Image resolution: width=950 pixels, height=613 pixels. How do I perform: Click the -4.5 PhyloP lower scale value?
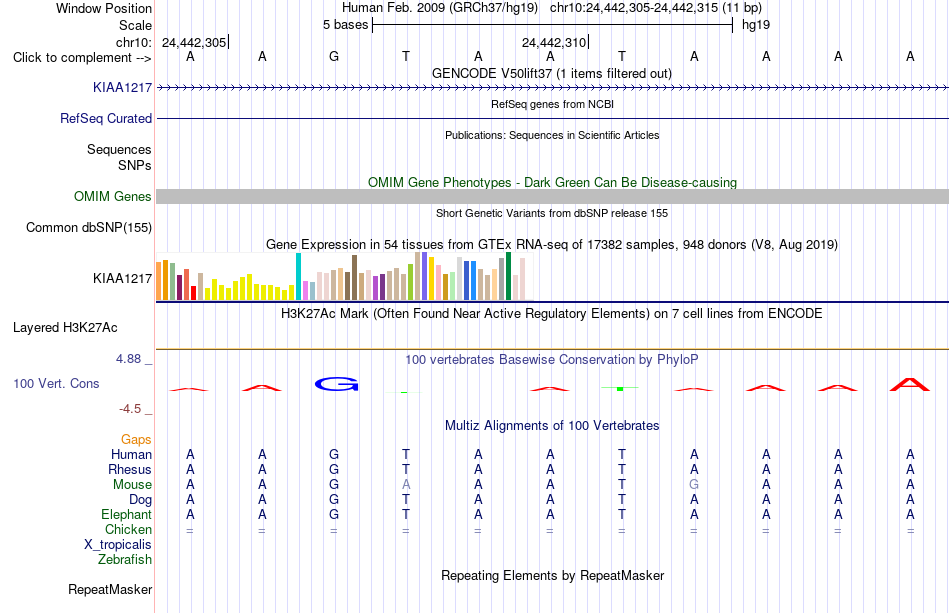pos(130,409)
